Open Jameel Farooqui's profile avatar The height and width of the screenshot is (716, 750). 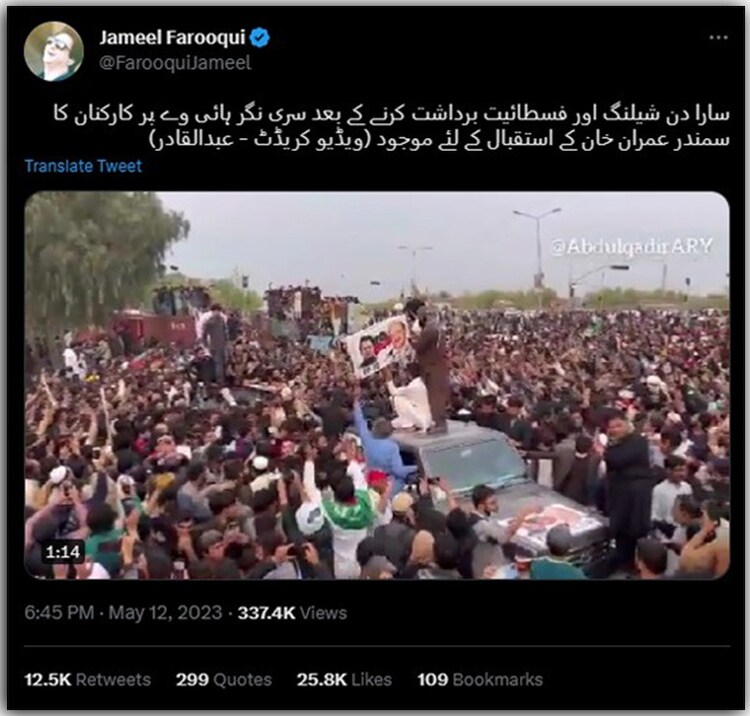(54, 51)
